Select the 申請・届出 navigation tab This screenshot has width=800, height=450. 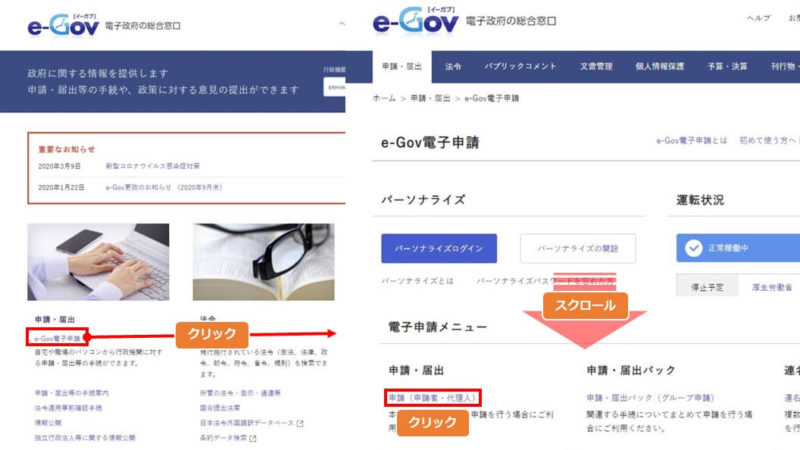[x=402, y=66]
